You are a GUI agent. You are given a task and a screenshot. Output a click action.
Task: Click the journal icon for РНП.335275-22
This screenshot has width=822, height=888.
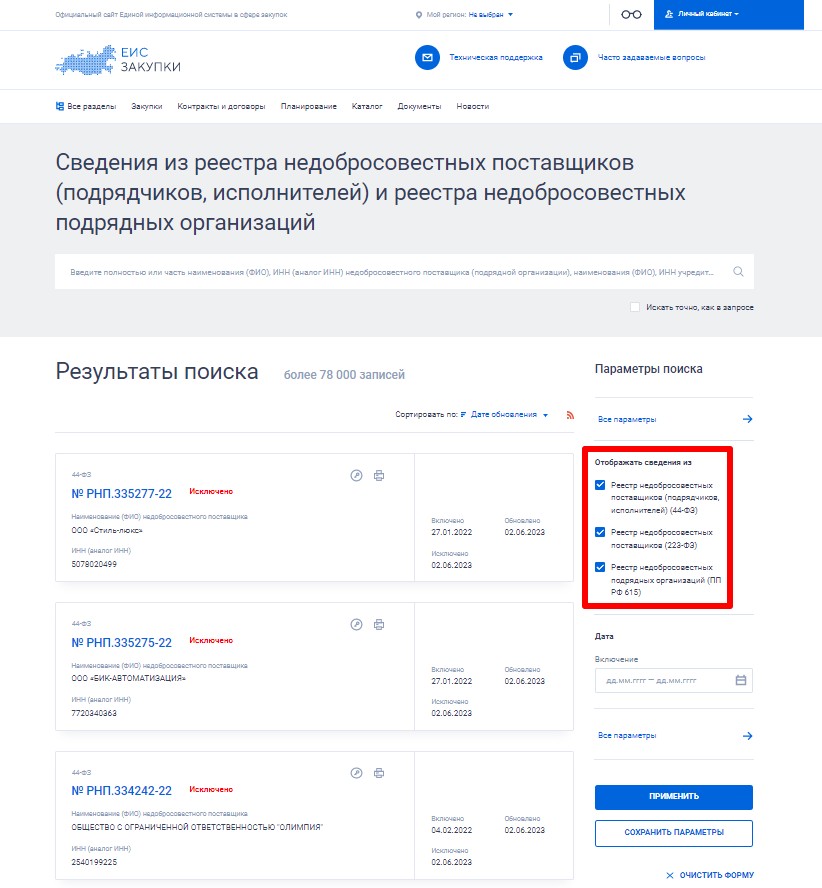[356, 625]
